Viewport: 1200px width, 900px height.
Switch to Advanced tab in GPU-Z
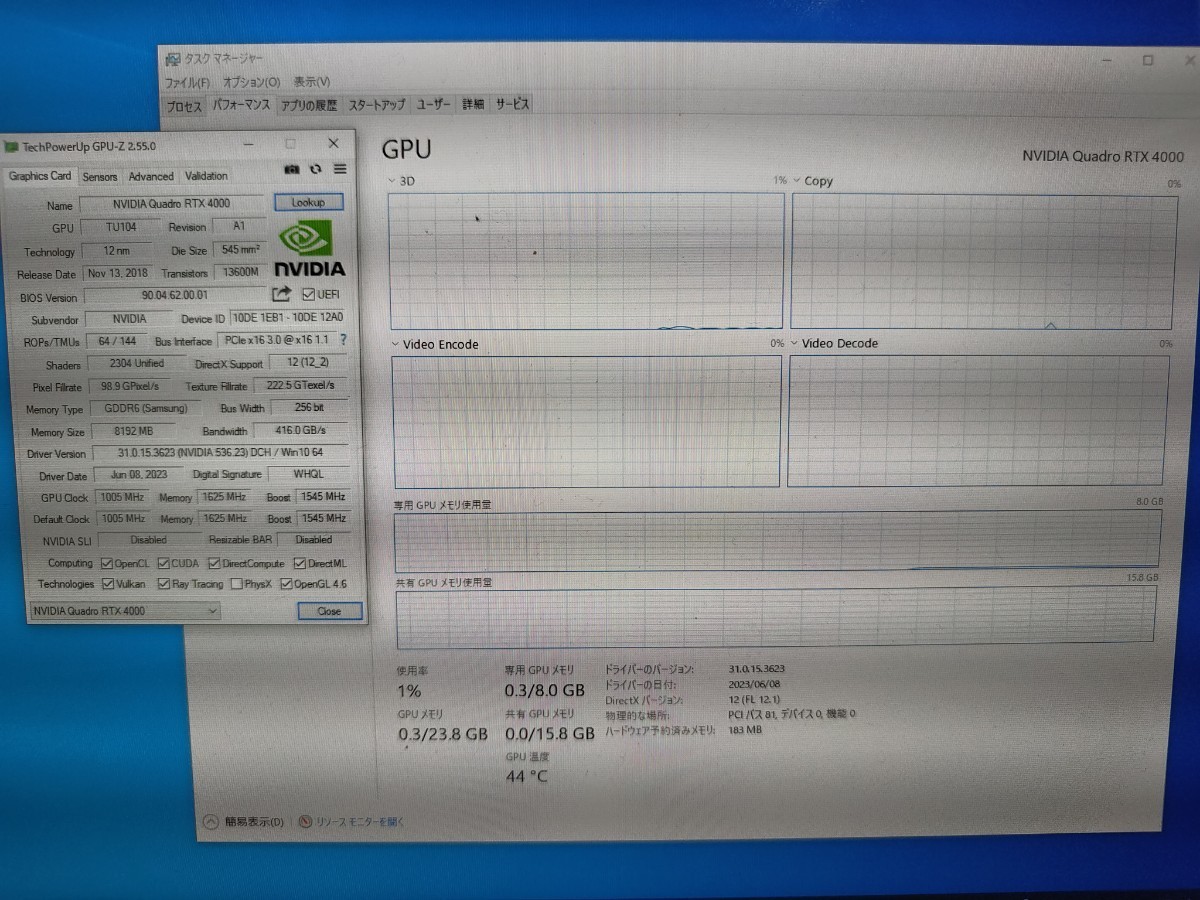tap(151, 177)
